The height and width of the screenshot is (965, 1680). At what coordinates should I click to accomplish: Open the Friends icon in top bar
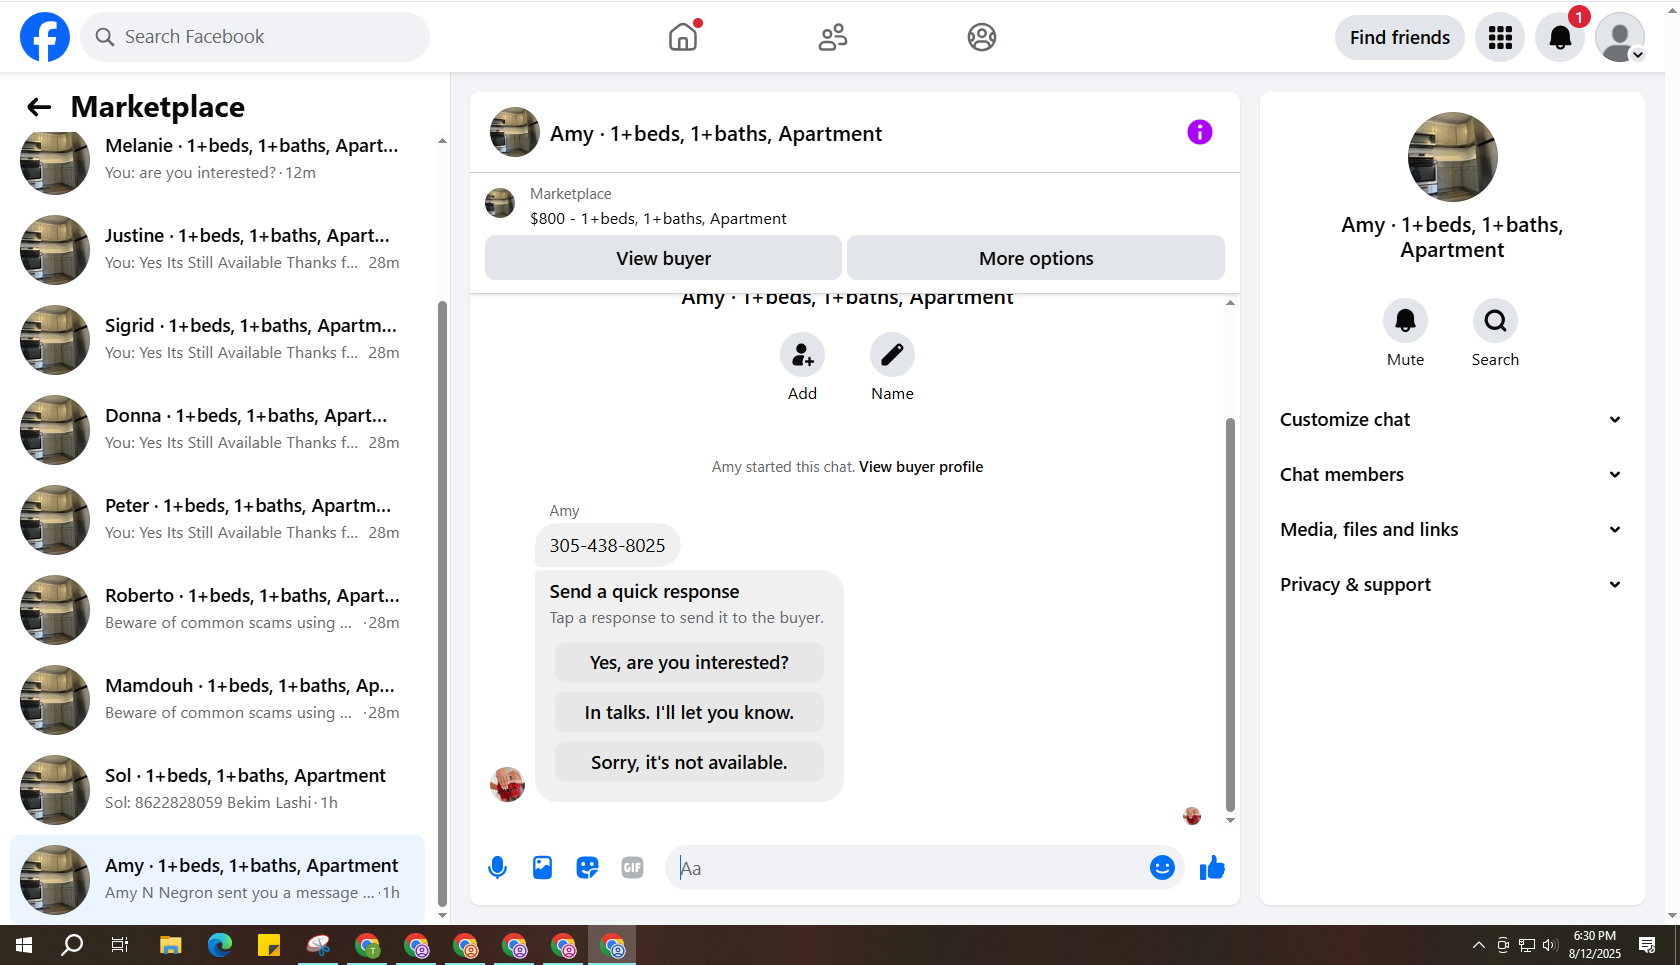832,37
